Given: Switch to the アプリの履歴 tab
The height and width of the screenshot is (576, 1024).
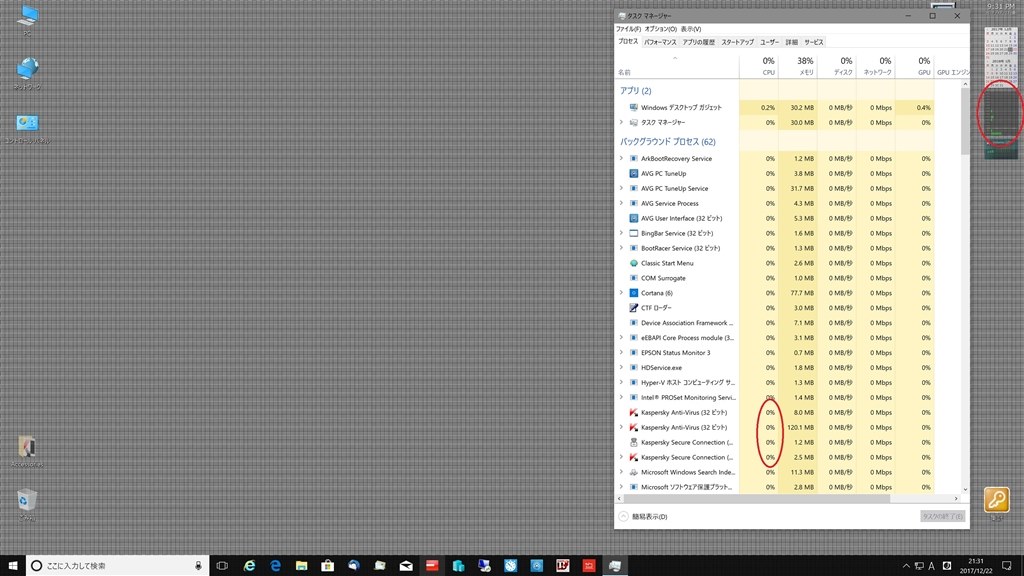Looking at the screenshot, I should pyautogui.click(x=699, y=42).
